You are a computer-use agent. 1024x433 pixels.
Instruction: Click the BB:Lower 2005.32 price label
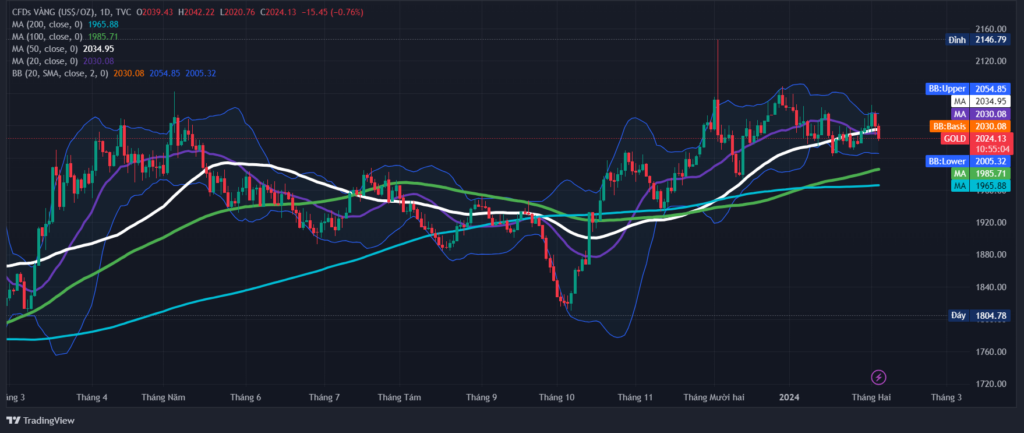pyautogui.click(x=968, y=161)
